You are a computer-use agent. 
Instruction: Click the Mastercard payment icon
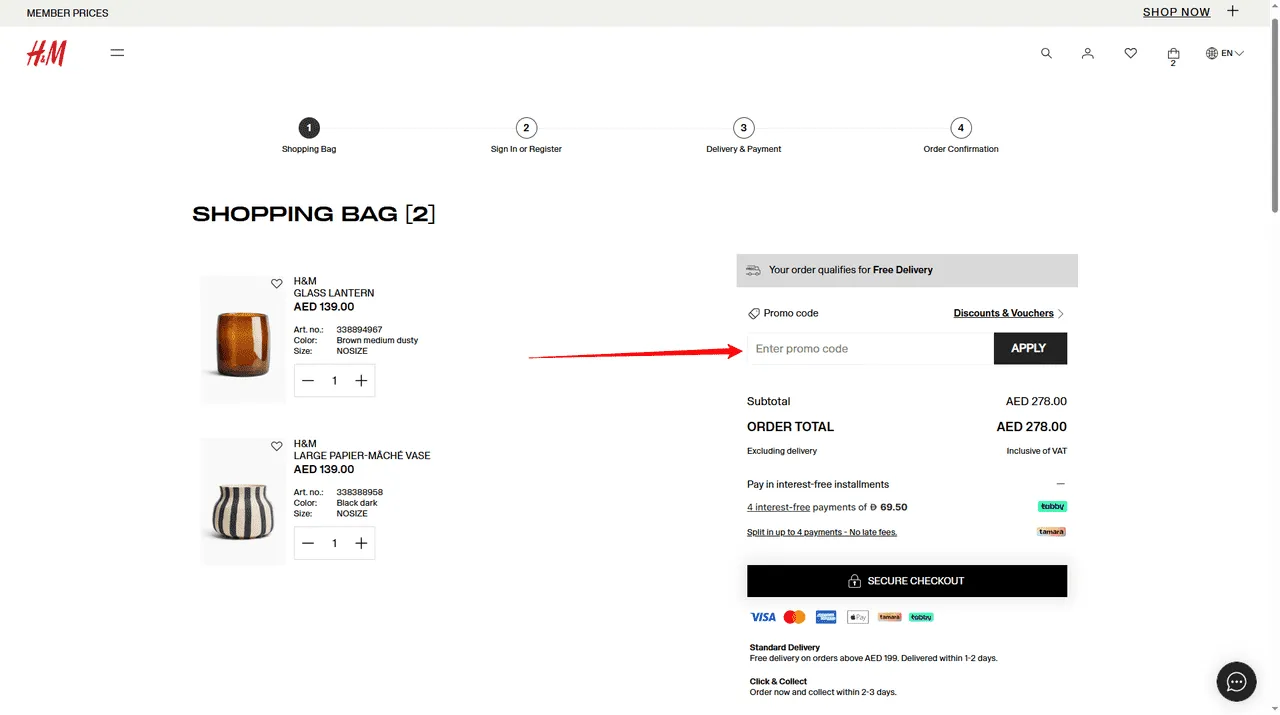(795, 617)
